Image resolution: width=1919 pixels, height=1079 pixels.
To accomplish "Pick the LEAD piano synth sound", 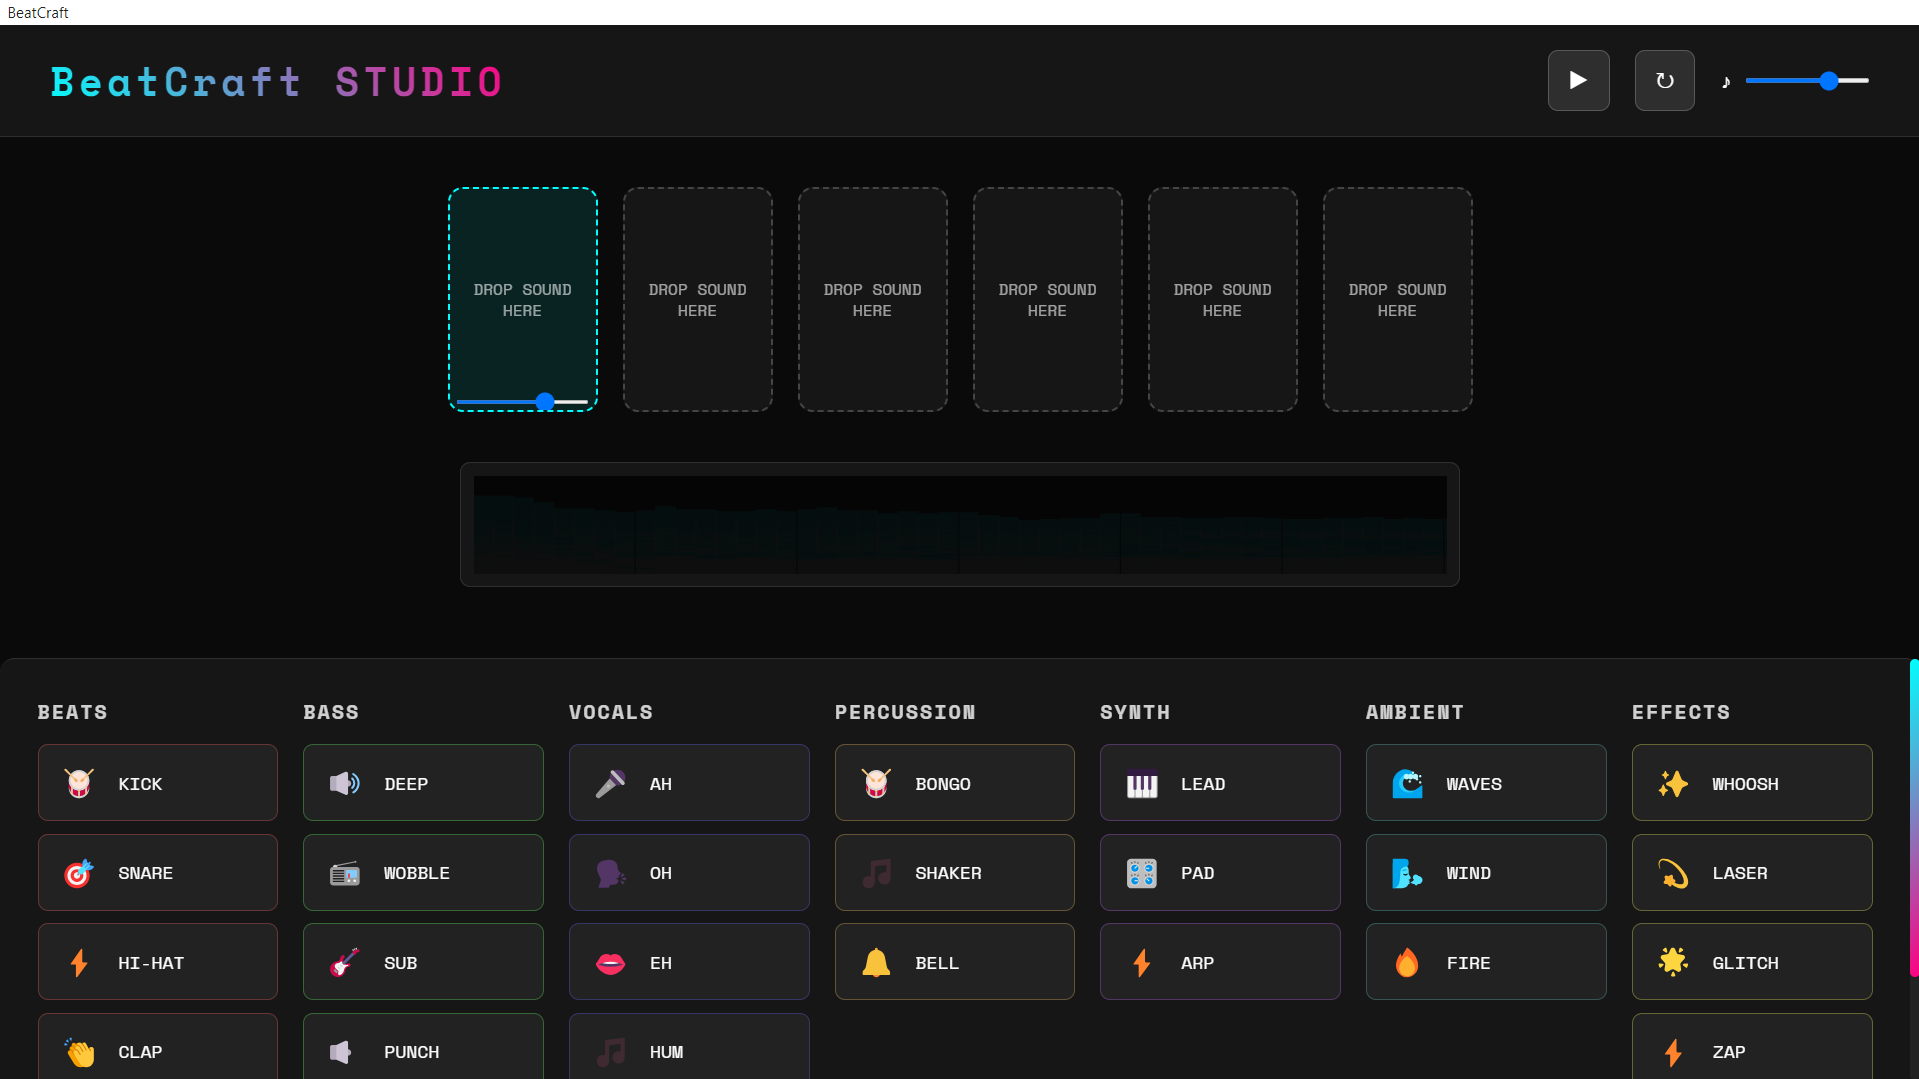I will pyautogui.click(x=1219, y=783).
